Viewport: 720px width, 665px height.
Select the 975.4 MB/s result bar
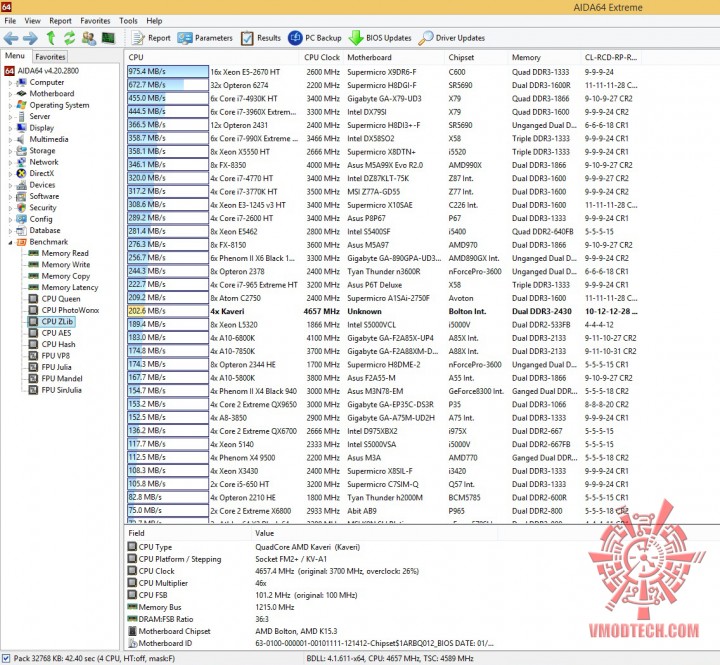[x=168, y=72]
